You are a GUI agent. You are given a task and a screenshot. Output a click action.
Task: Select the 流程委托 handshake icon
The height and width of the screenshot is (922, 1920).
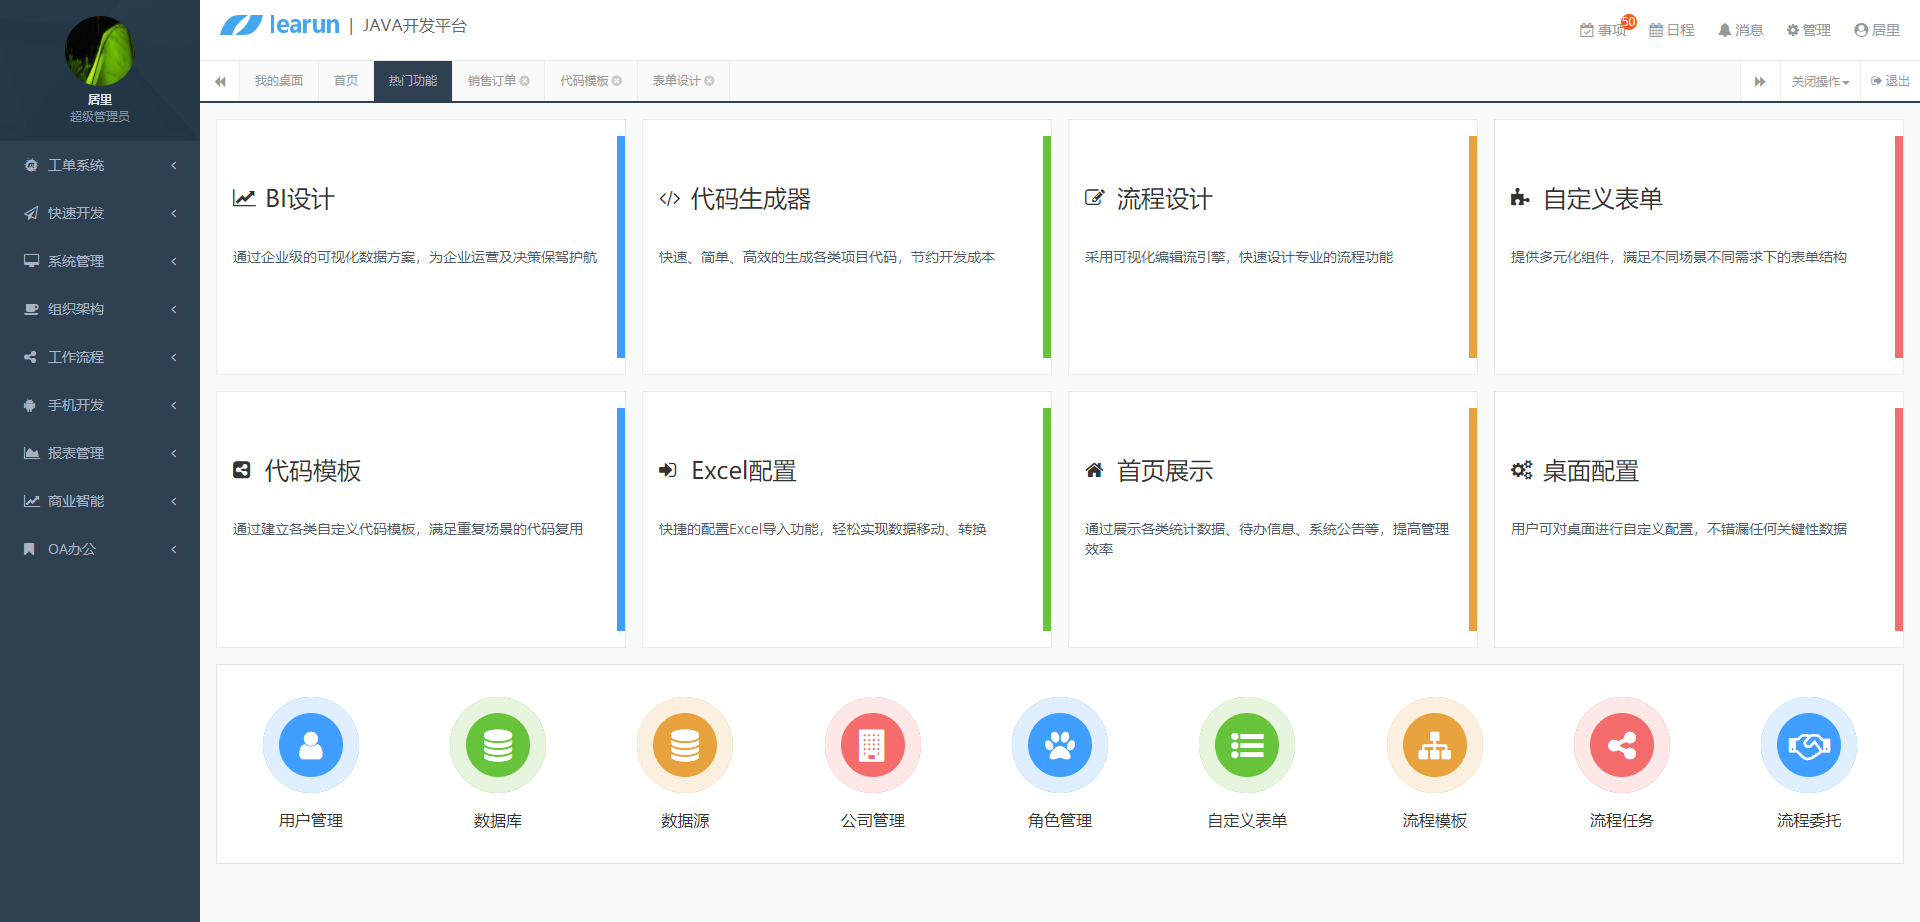(1808, 745)
